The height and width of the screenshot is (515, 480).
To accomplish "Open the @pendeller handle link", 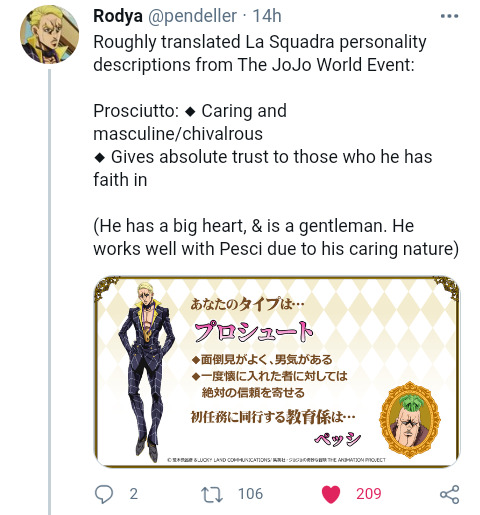I will click(x=192, y=16).
